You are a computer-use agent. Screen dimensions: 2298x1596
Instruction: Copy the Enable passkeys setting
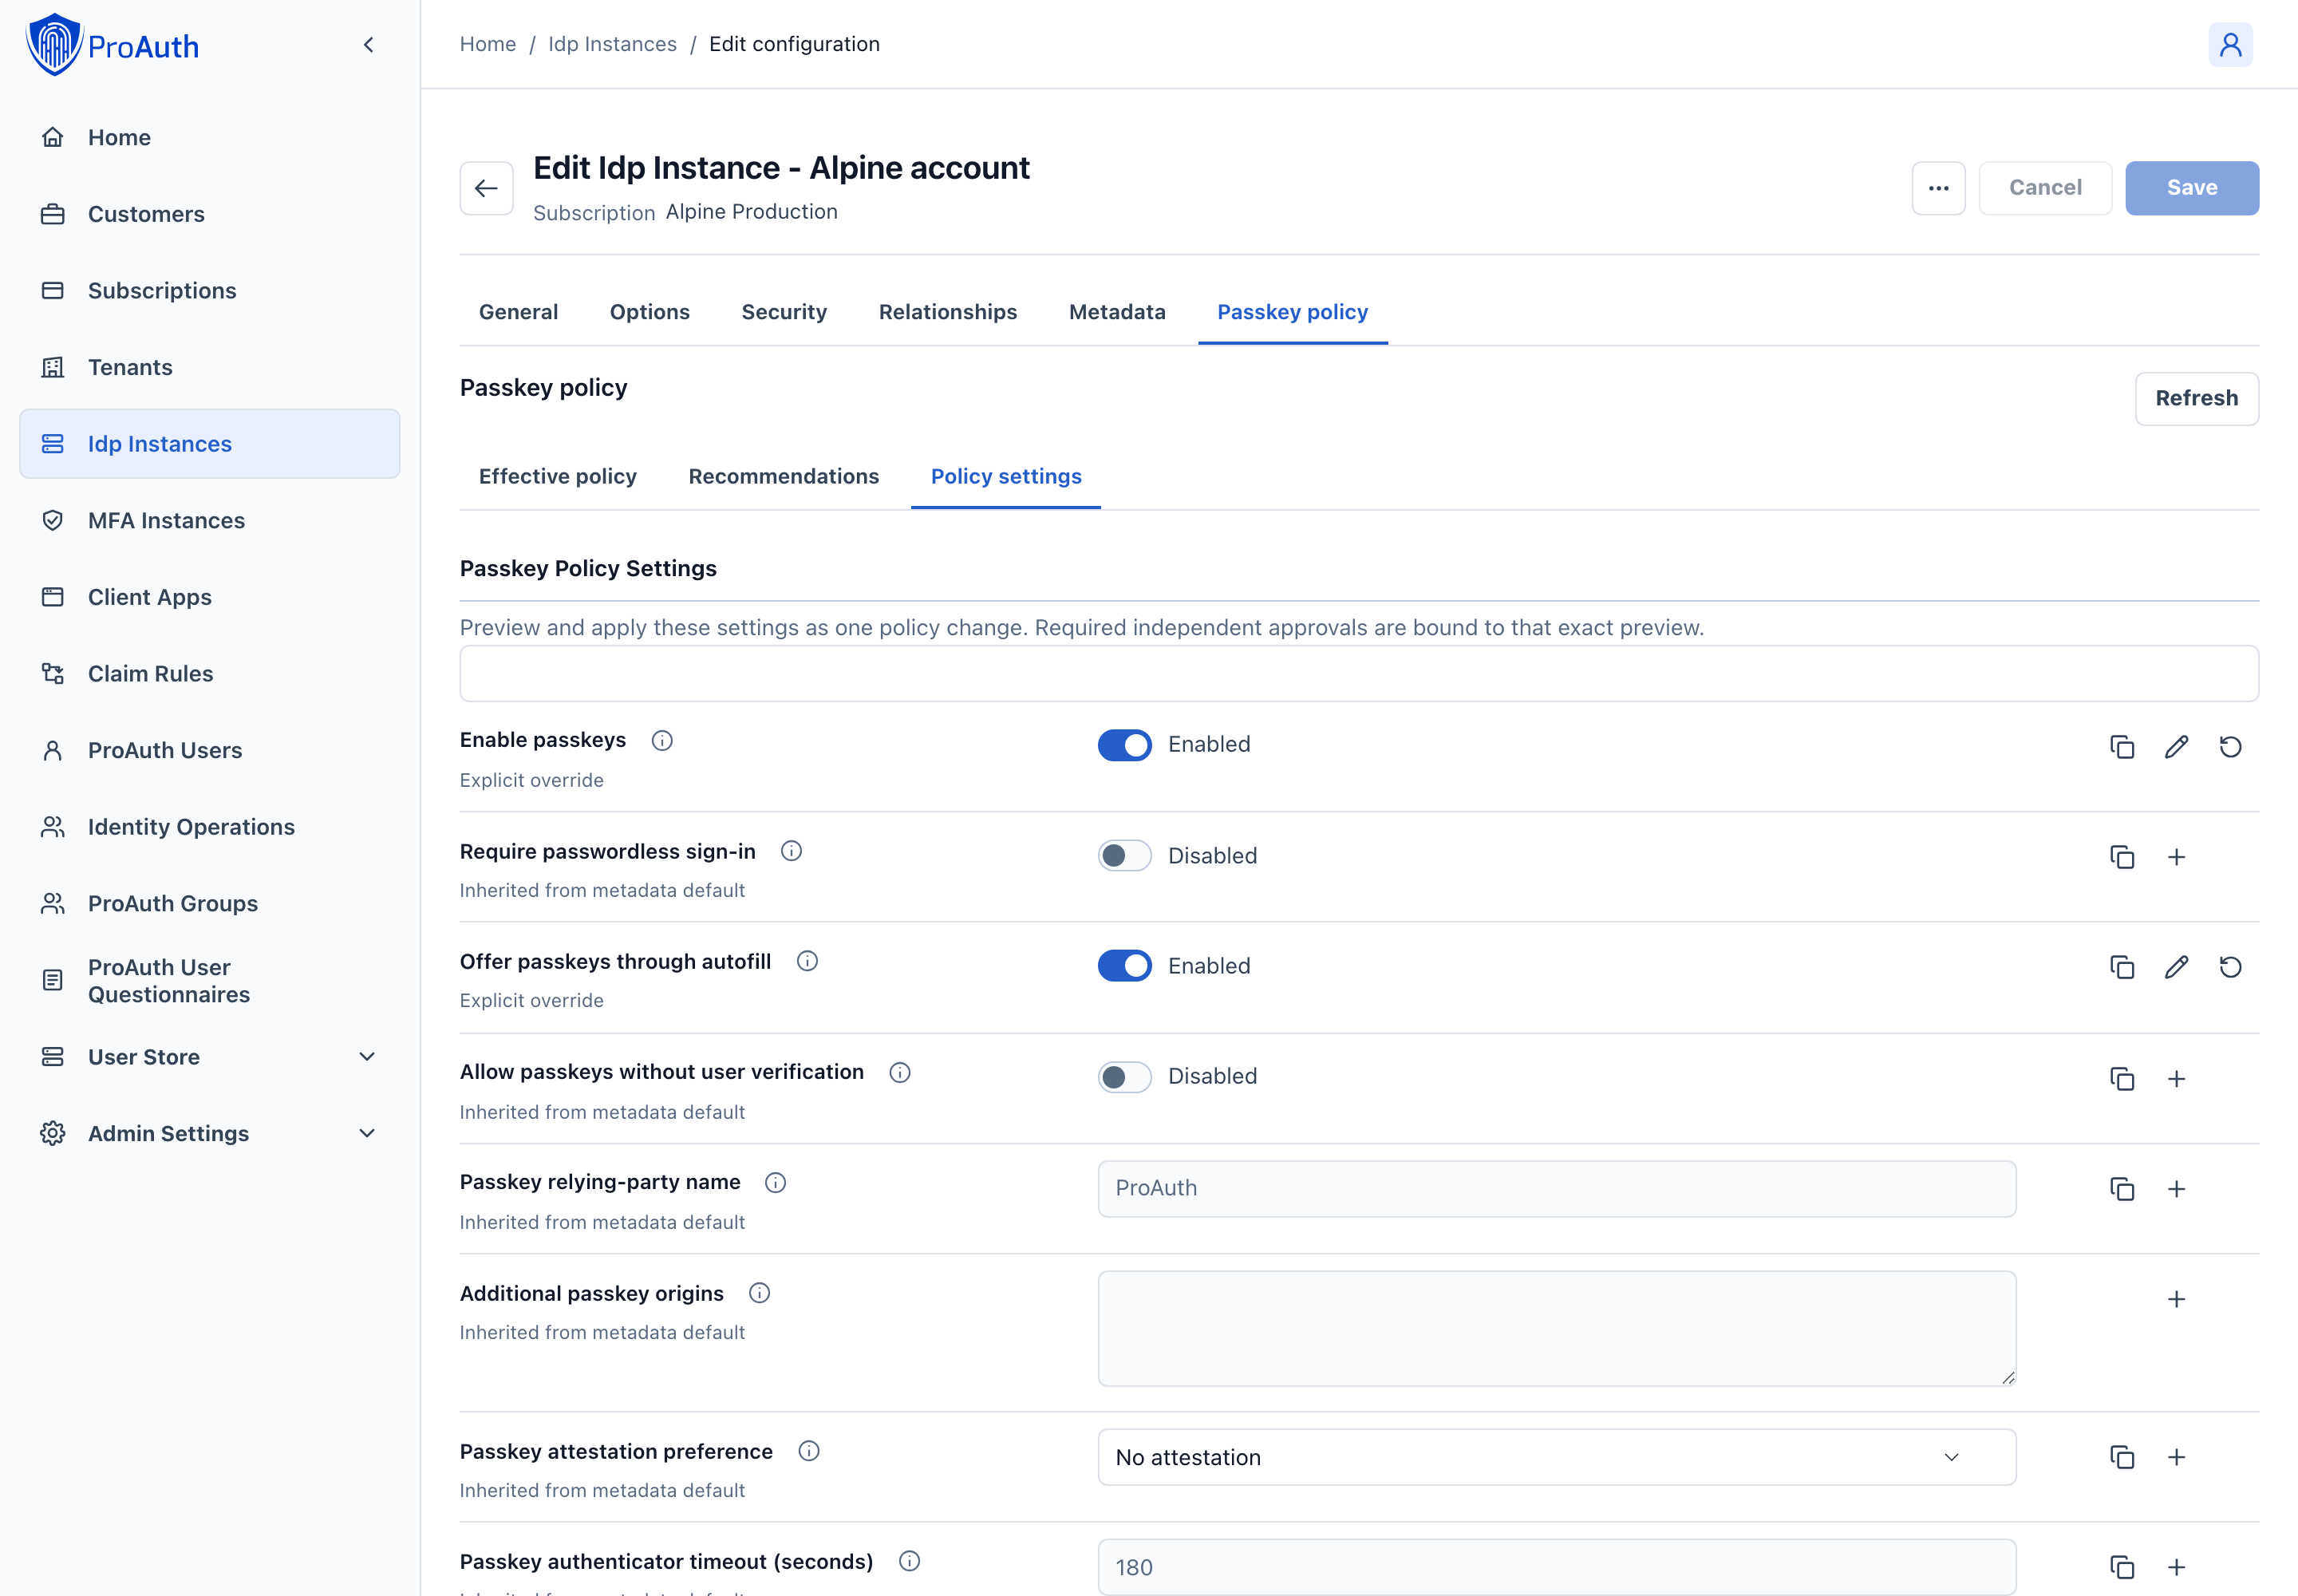pos(2122,747)
